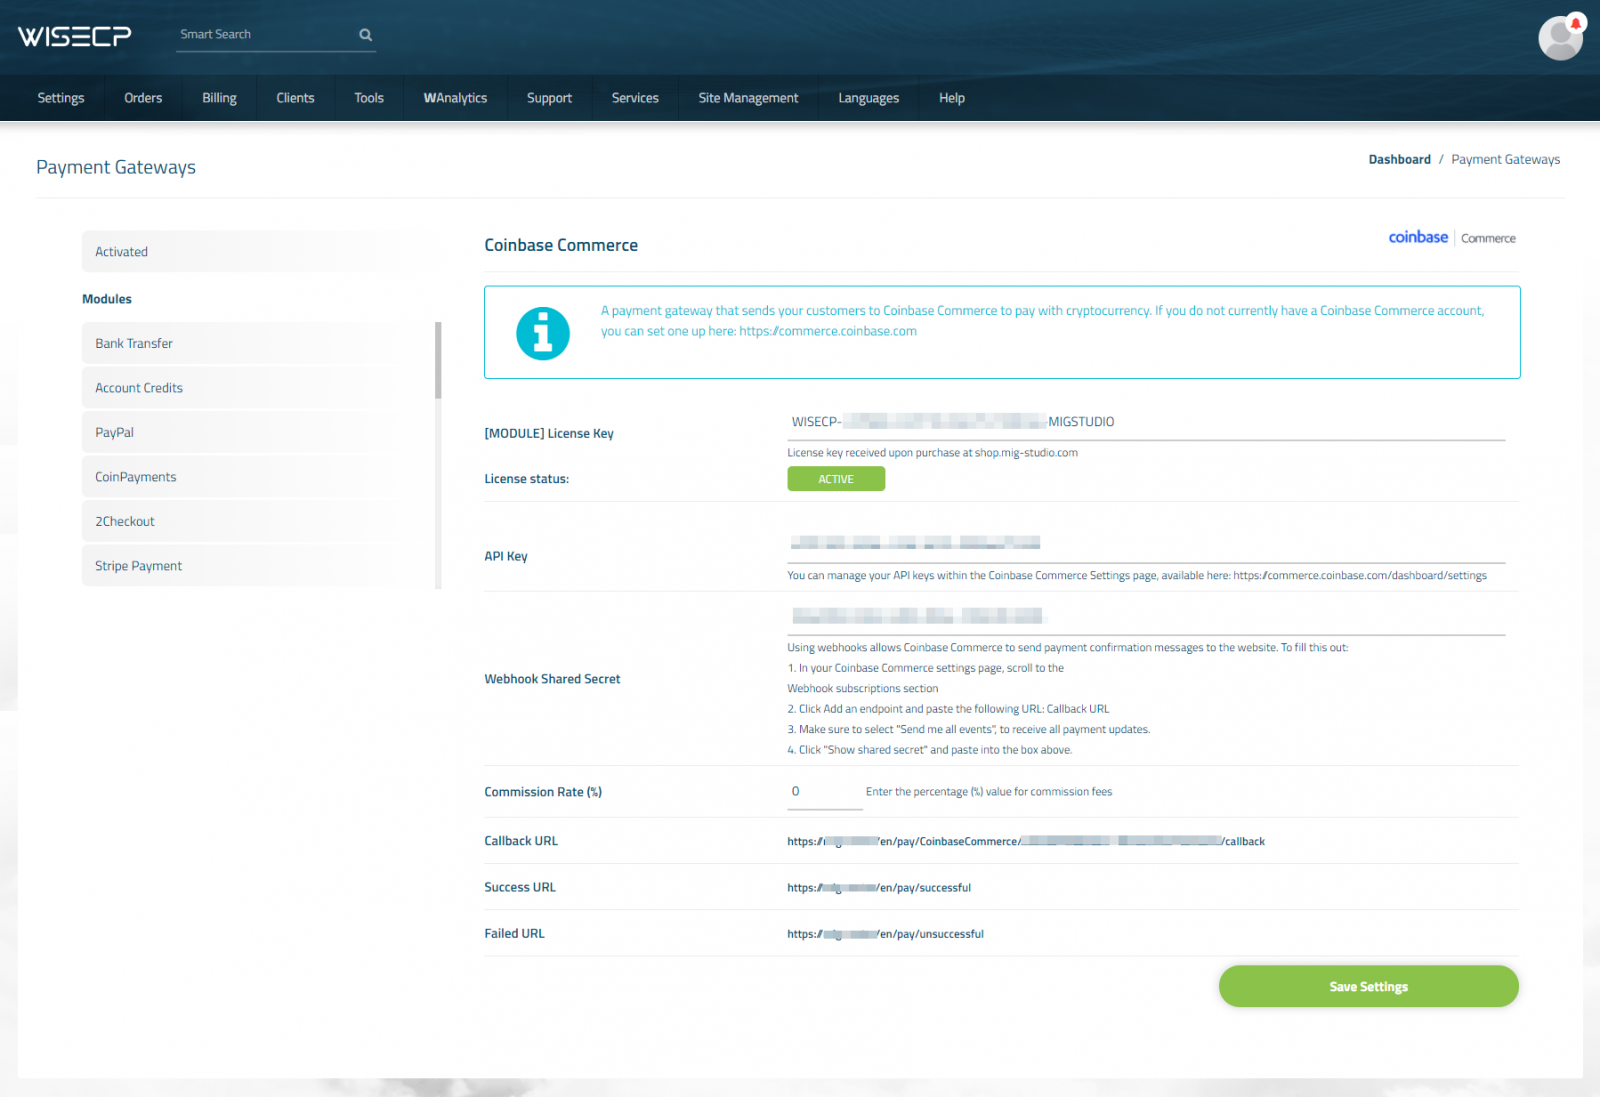
Task: Click the Failed URL value
Action: (885, 934)
